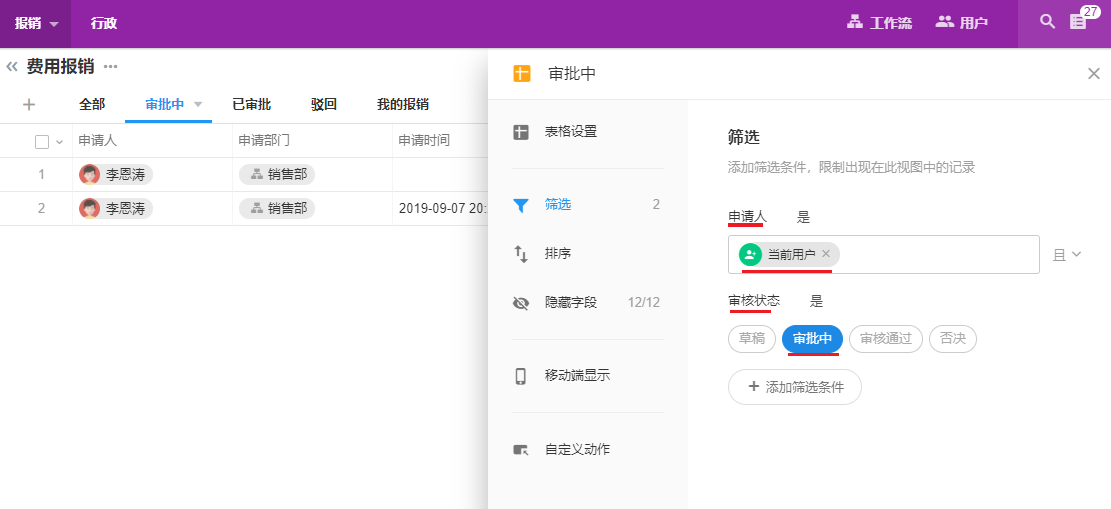
Task: Collapse sidebar with double chevron icon
Action: pyautogui.click(x=12, y=67)
